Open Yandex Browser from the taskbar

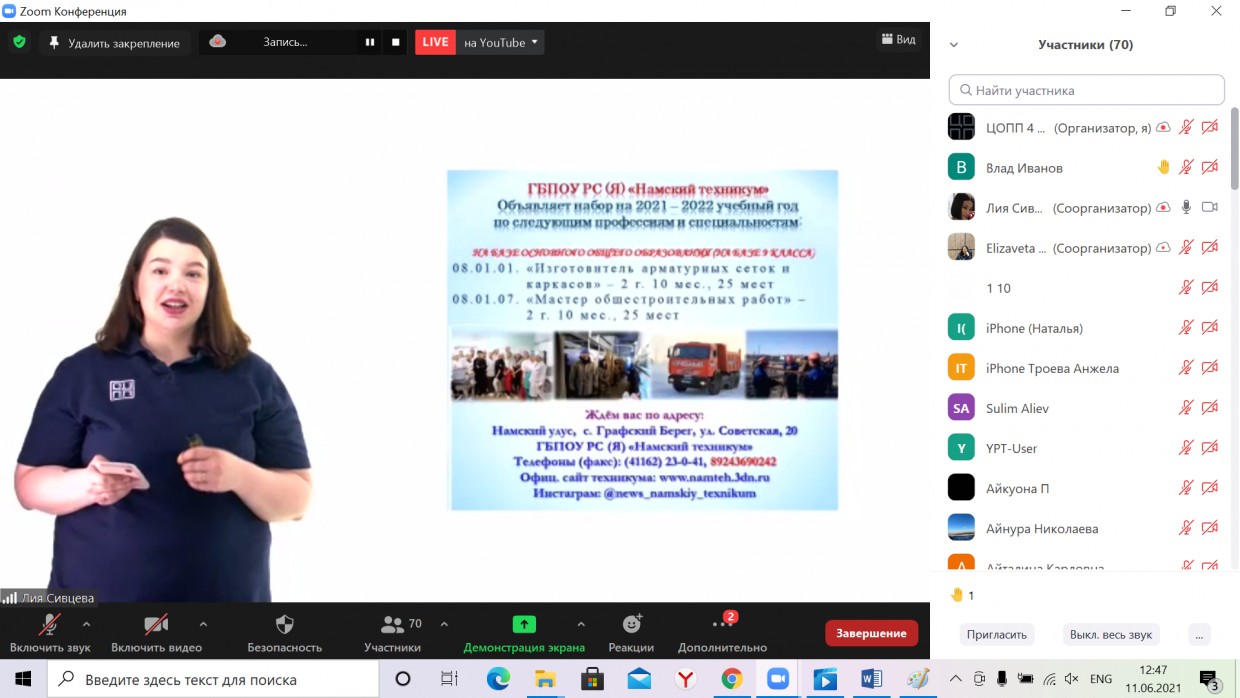pos(685,679)
